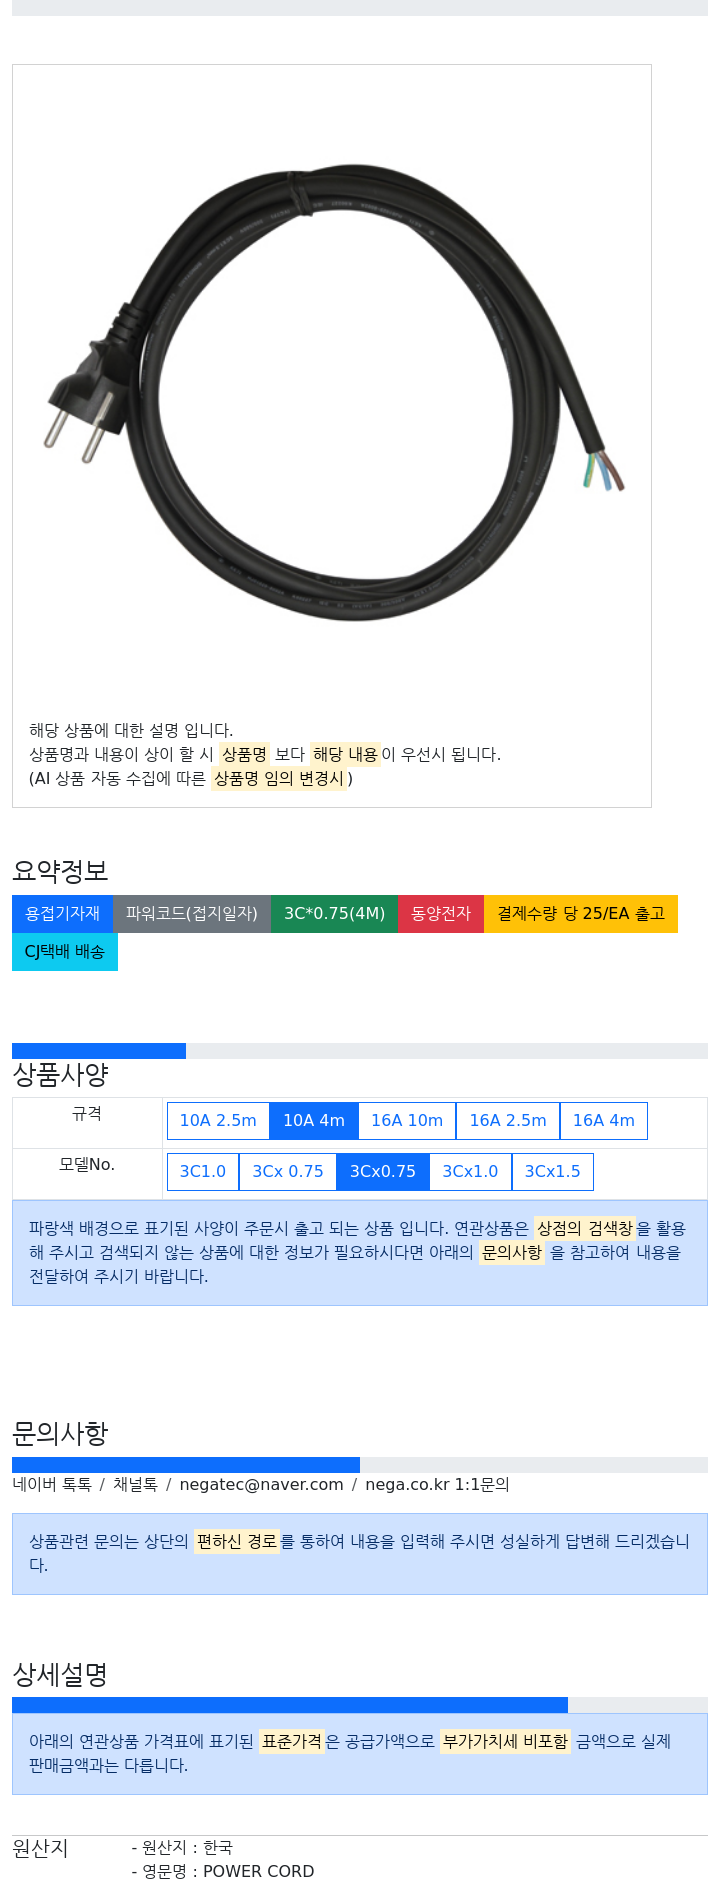The image size is (720, 1884).
Task: Choose model 3Cx1.0
Action: pos(470,1172)
